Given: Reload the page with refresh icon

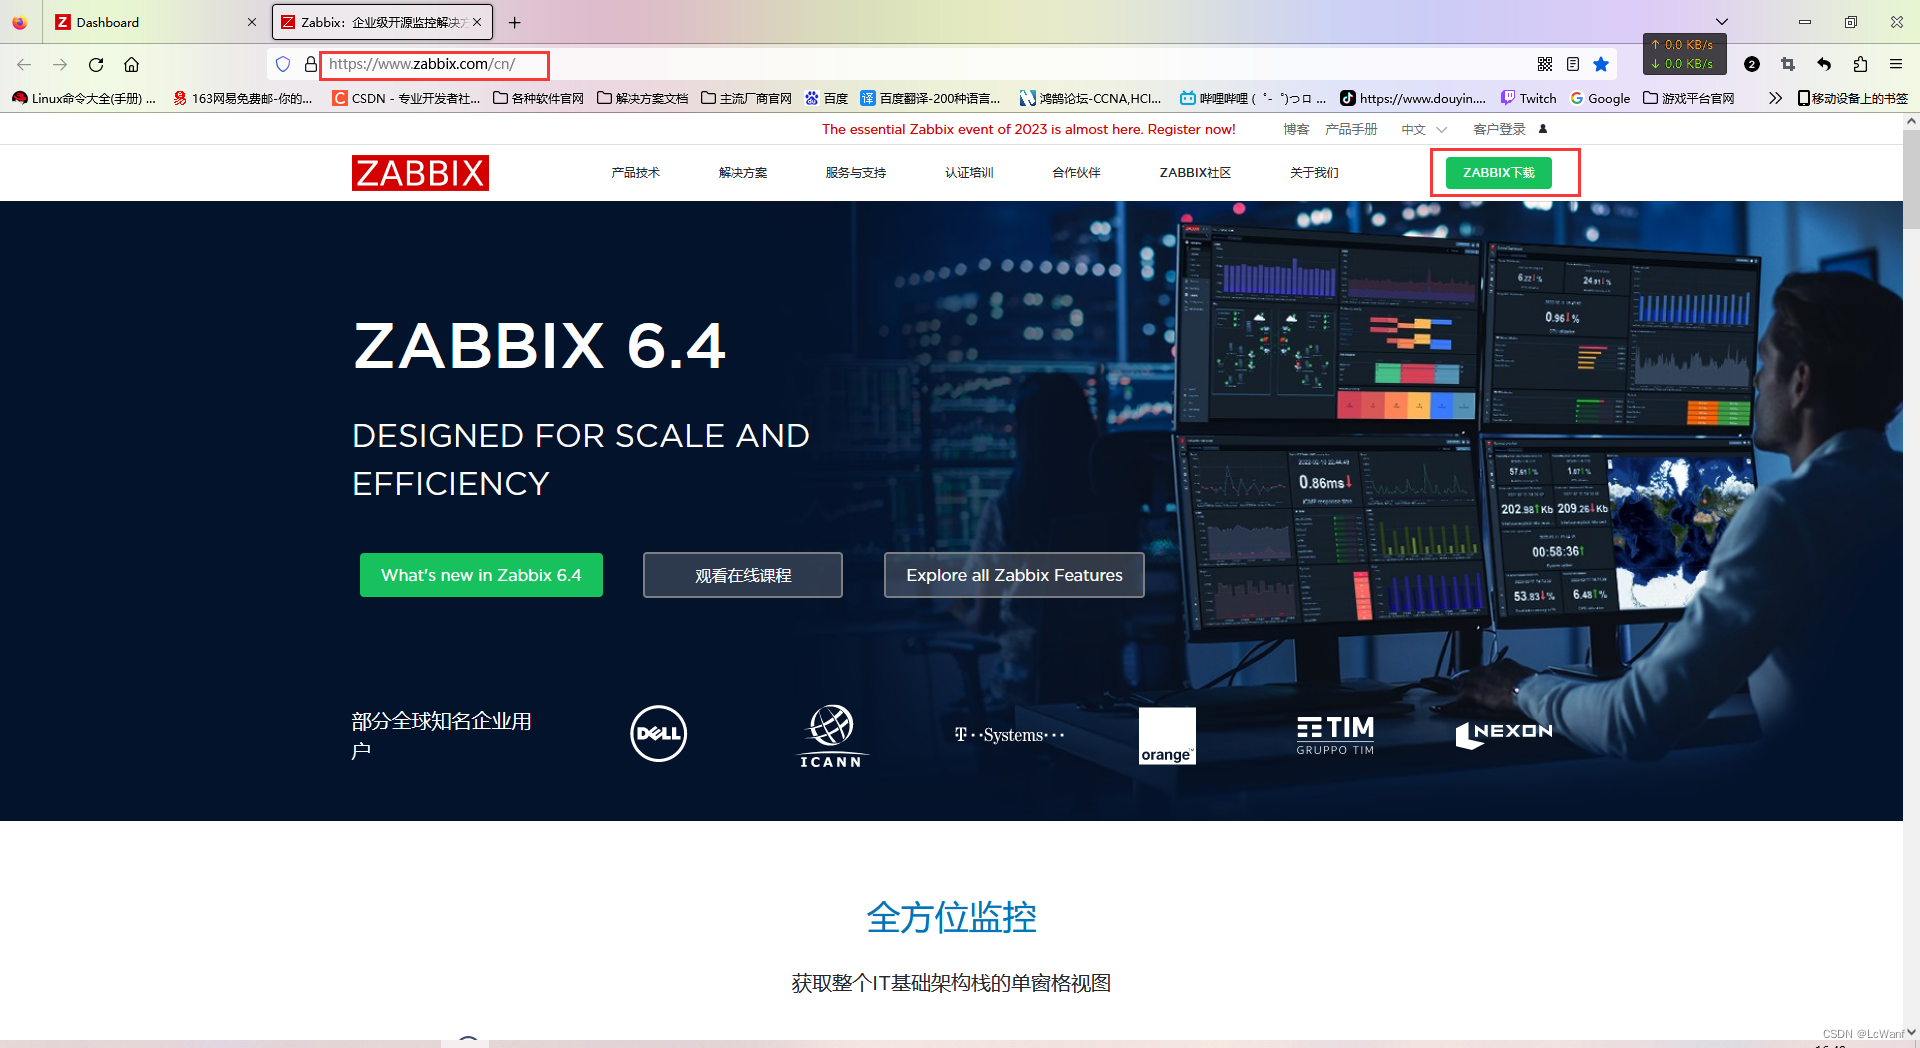Looking at the screenshot, I should (96, 64).
